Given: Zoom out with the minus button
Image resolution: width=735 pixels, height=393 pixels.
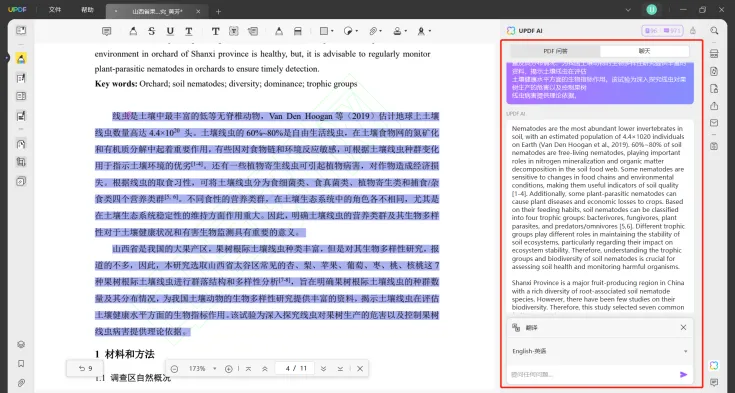Looking at the screenshot, I should (174, 369).
